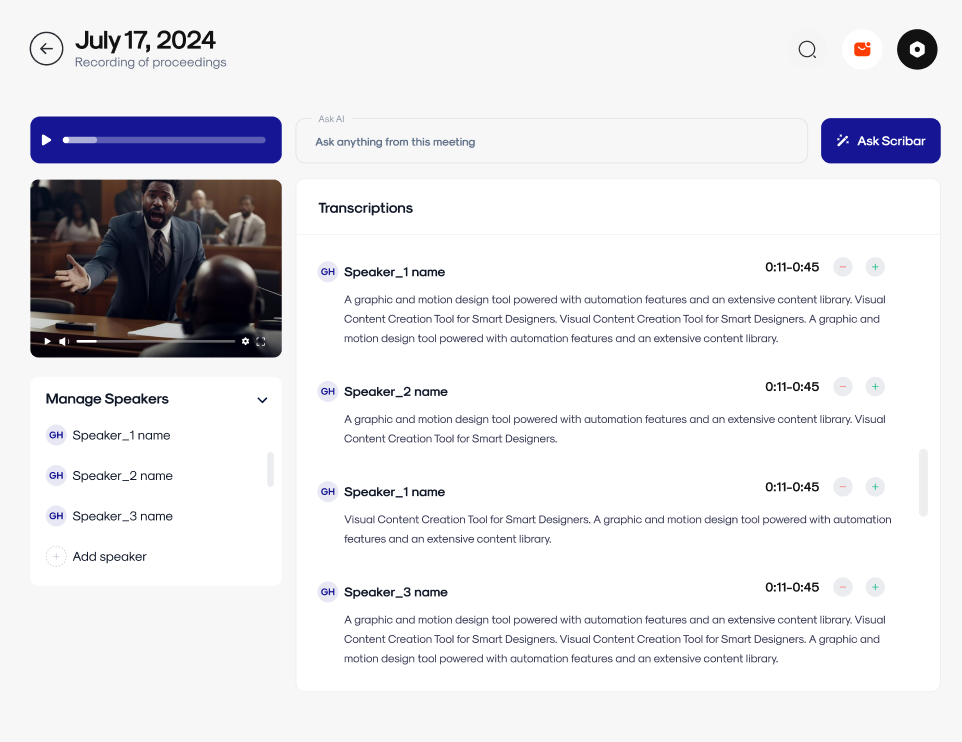Click the back arrow beside July 17, 2024
962x742 pixels.
pos(46,48)
